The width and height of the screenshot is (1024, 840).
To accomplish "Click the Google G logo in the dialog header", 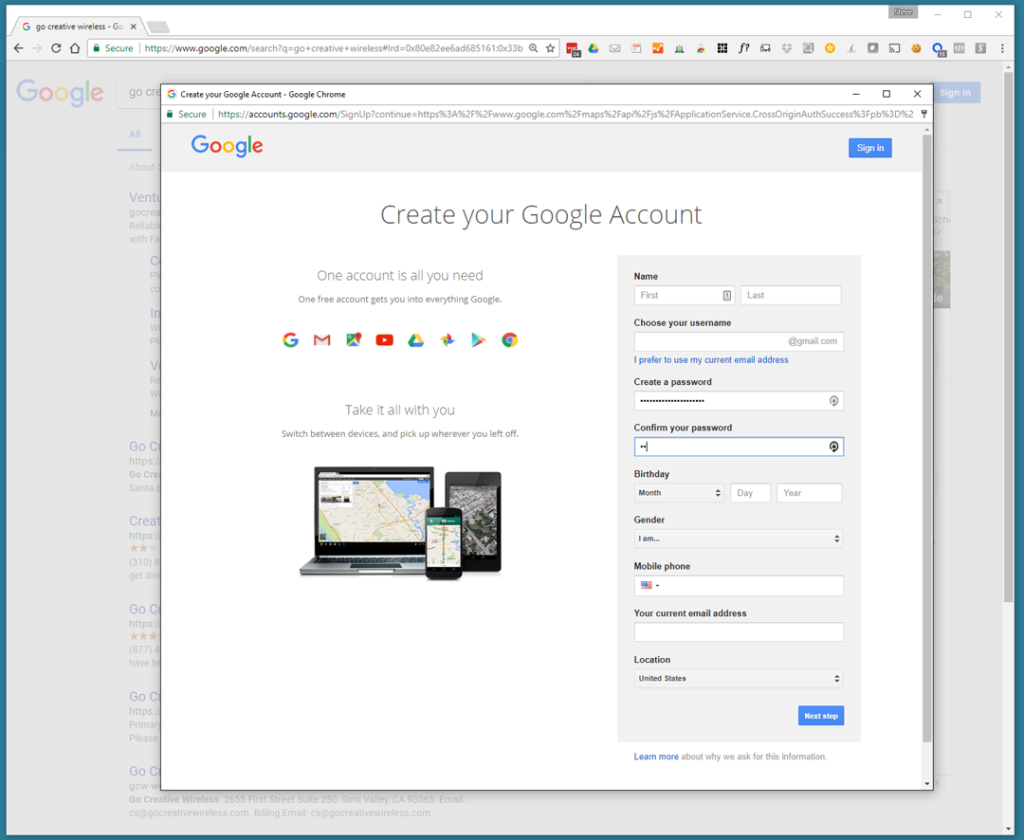I will click(x=226, y=146).
